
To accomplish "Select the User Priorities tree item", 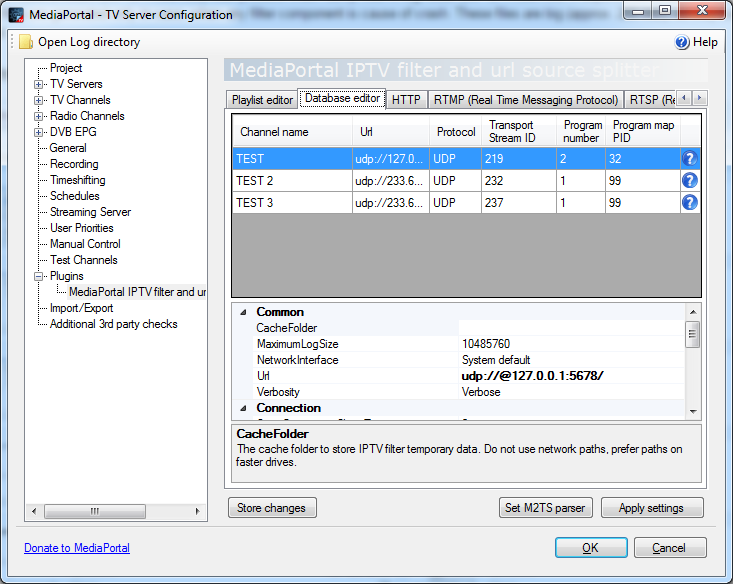I will 82,228.
